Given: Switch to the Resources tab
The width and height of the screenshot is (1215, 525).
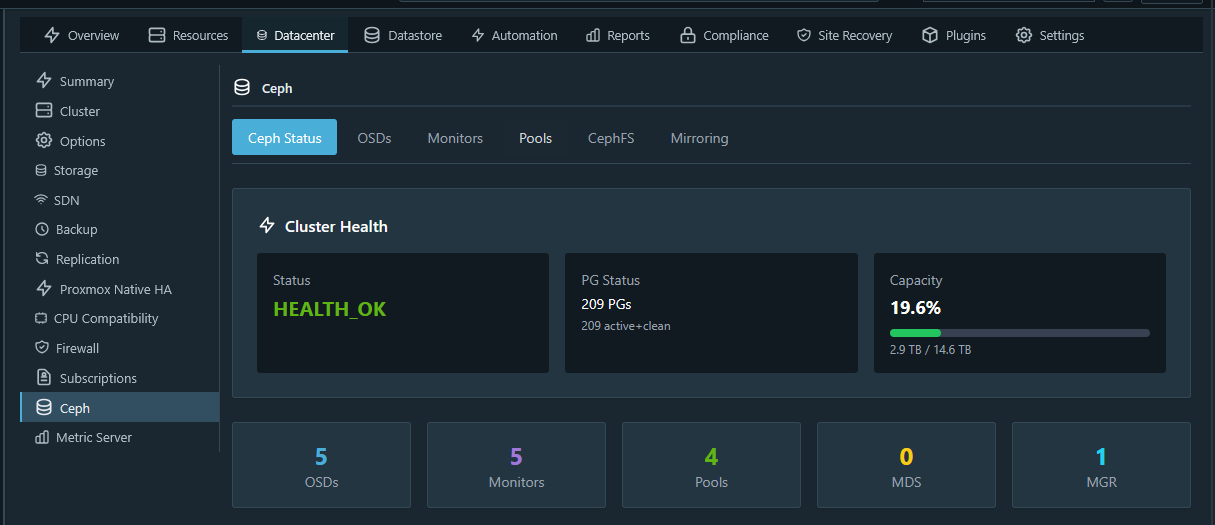Looking at the screenshot, I should click(x=188, y=35).
